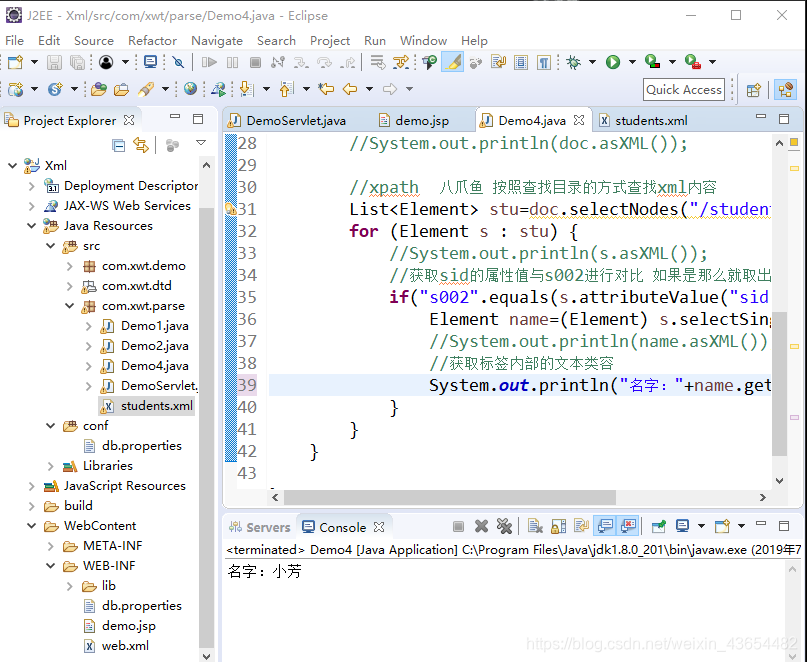Close the Demo4.java editor tab
The height and width of the screenshot is (662, 807).
tap(579, 120)
